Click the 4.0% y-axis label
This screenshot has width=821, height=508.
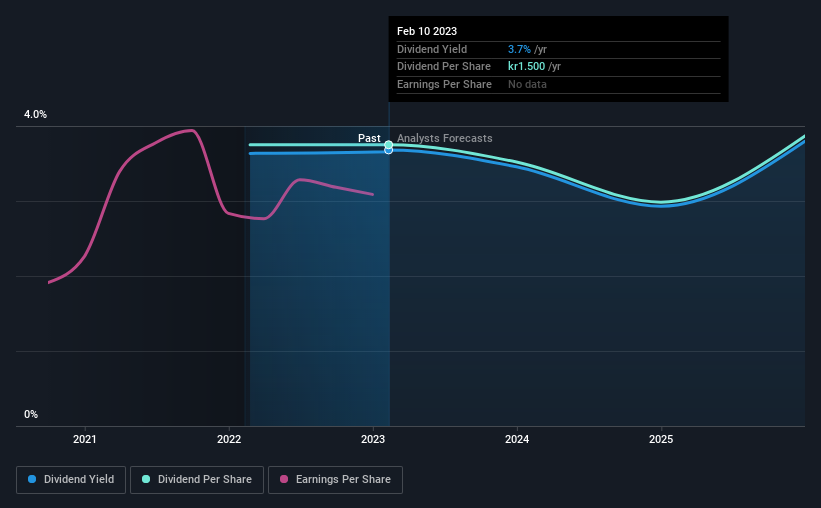click(35, 114)
